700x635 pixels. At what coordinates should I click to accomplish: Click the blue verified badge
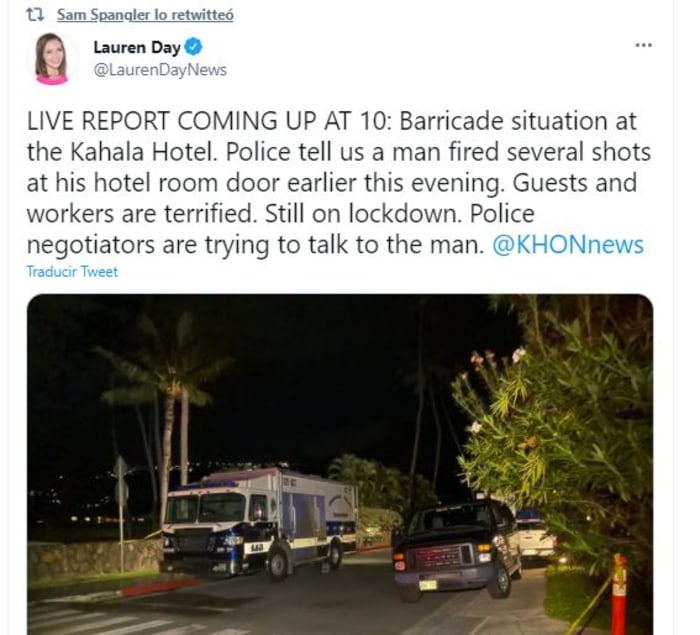pos(193,47)
